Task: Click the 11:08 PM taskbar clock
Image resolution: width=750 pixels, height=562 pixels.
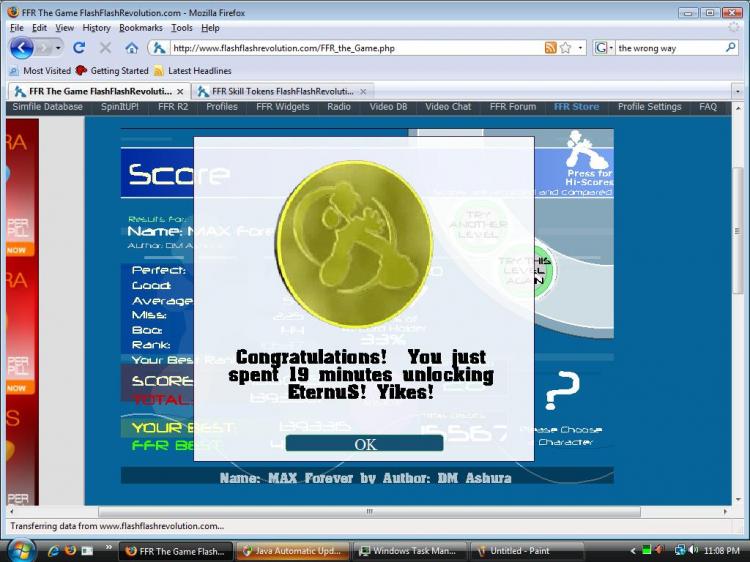Action: 722,551
